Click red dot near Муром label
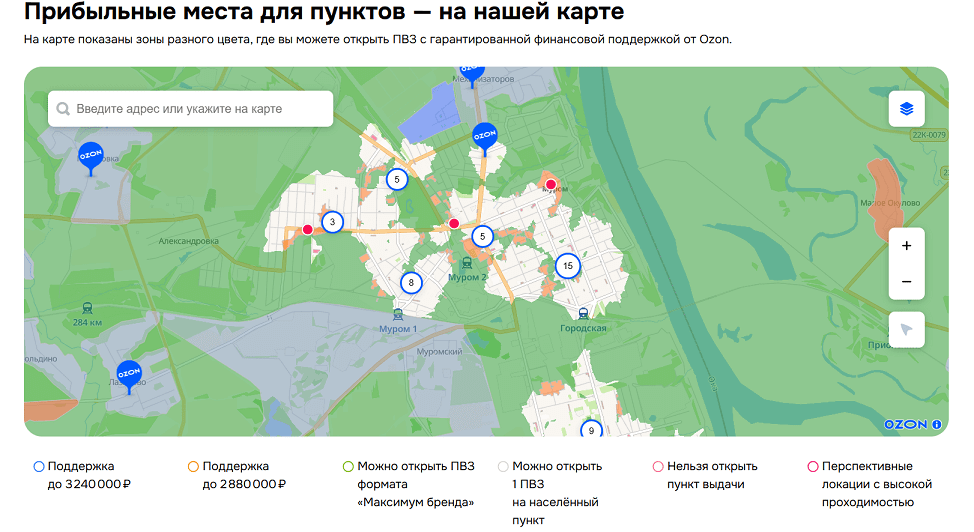This screenshot has width=974, height=532. pos(550,185)
